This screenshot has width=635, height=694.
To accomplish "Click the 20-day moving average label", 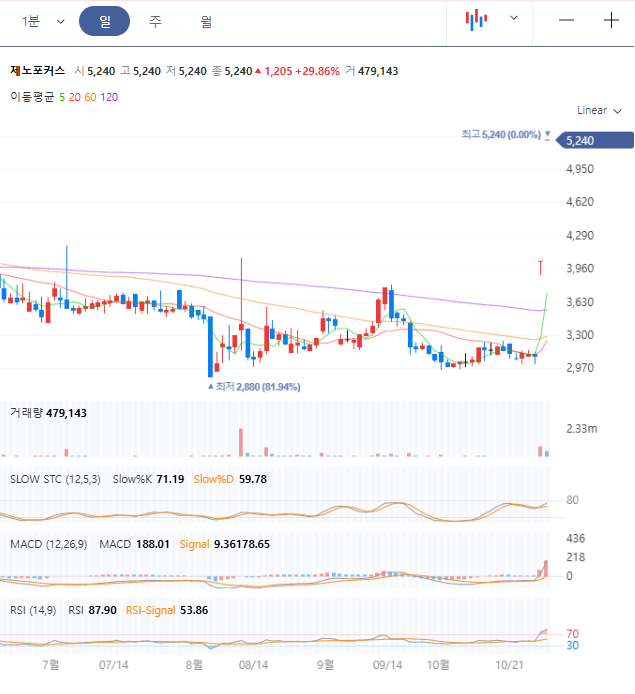I will pos(75,97).
